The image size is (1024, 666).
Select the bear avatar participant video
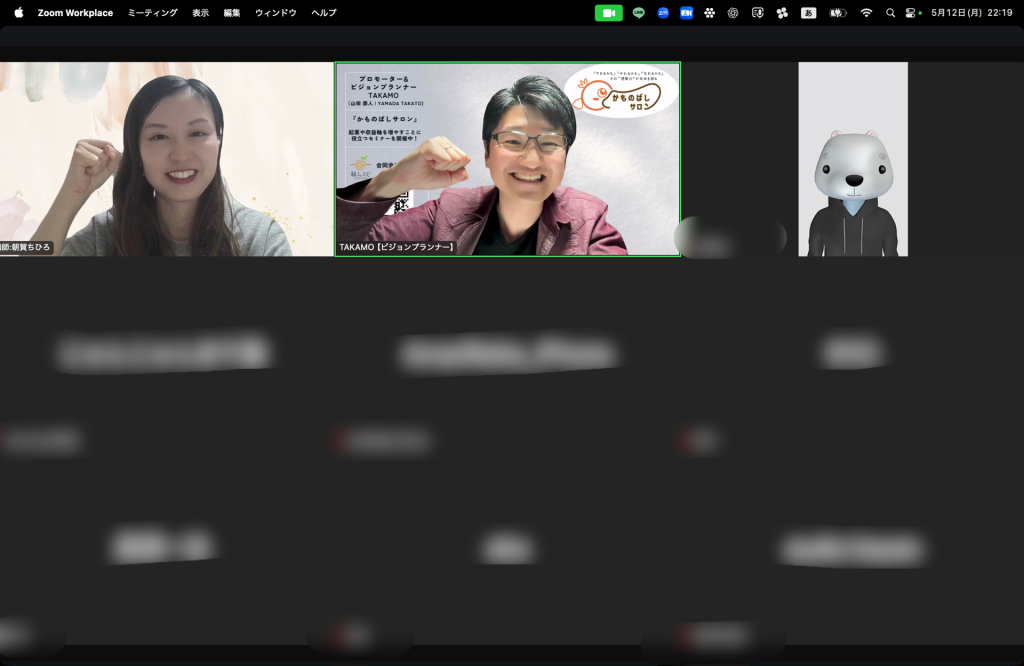(852, 159)
